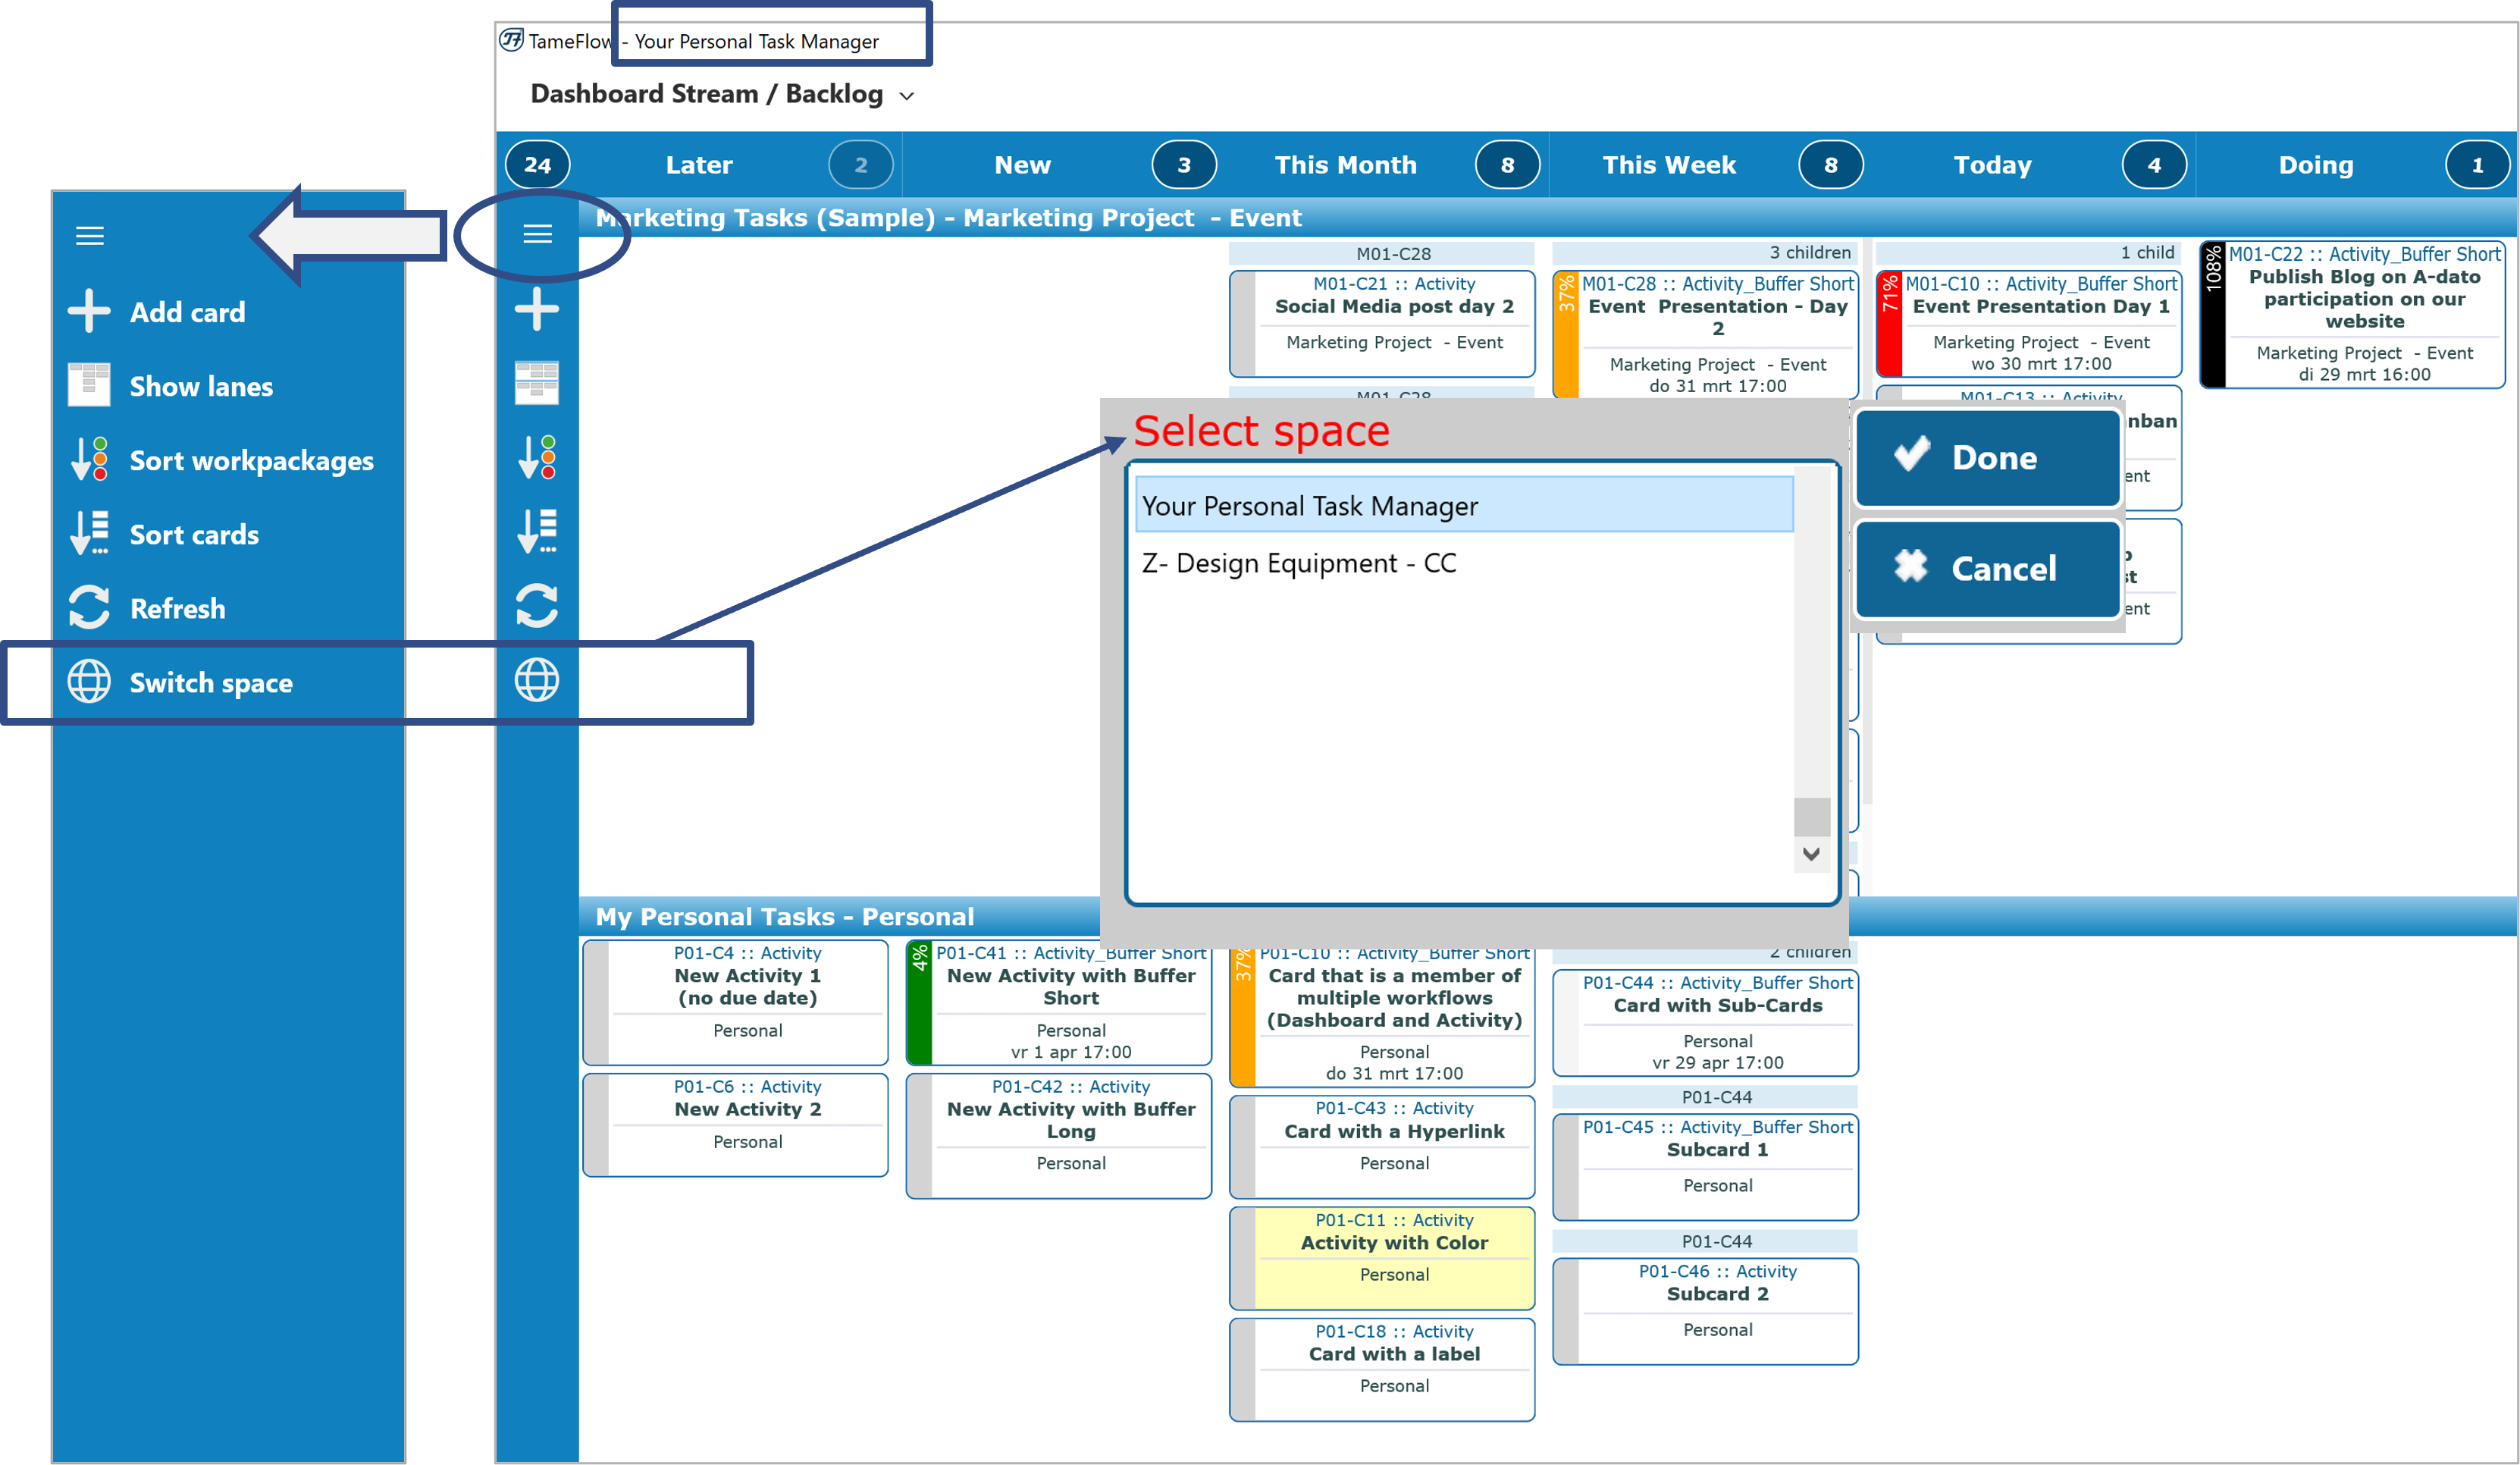
Task: Click the 24 count badge before Later
Action: [x=538, y=165]
